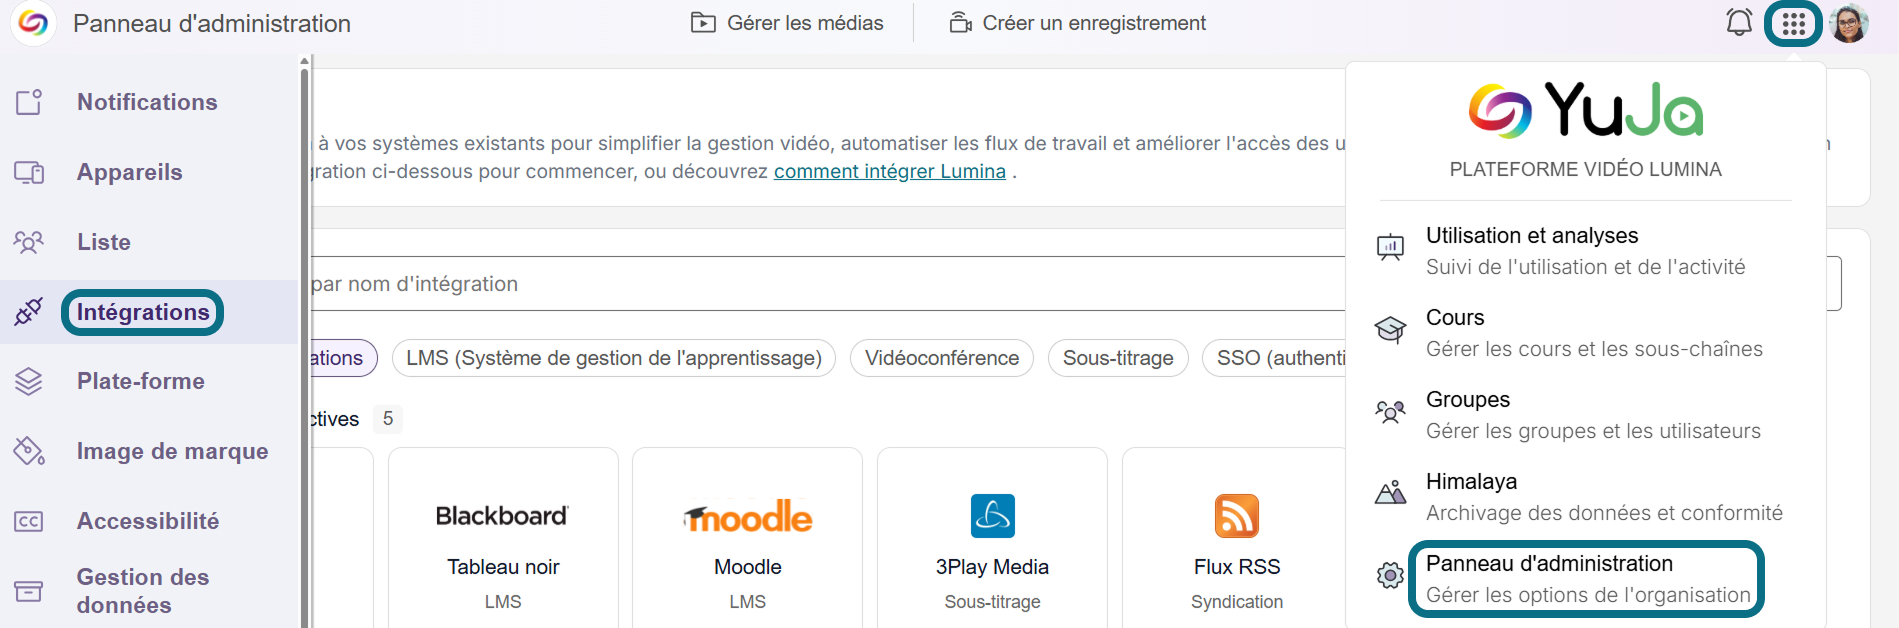Open Plate-forme in the sidebar
The height and width of the screenshot is (628, 1899).
(141, 381)
